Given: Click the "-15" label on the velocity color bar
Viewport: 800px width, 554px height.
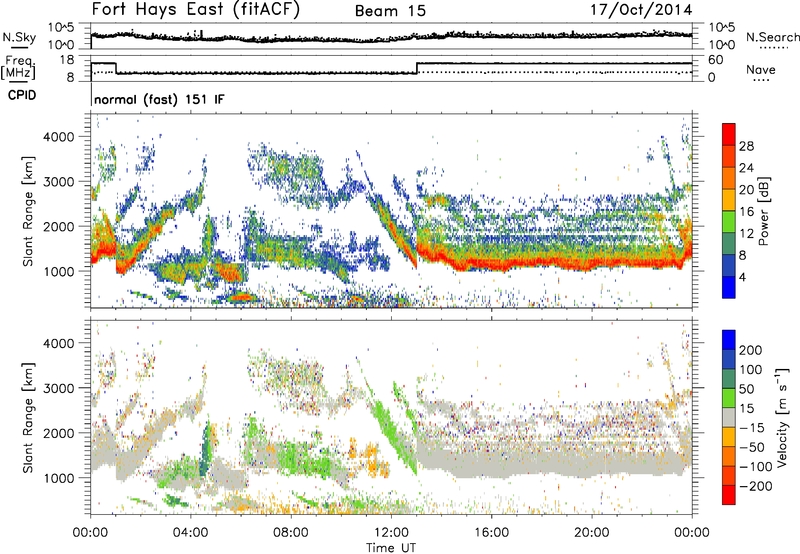Looking at the screenshot, I should [752, 428].
